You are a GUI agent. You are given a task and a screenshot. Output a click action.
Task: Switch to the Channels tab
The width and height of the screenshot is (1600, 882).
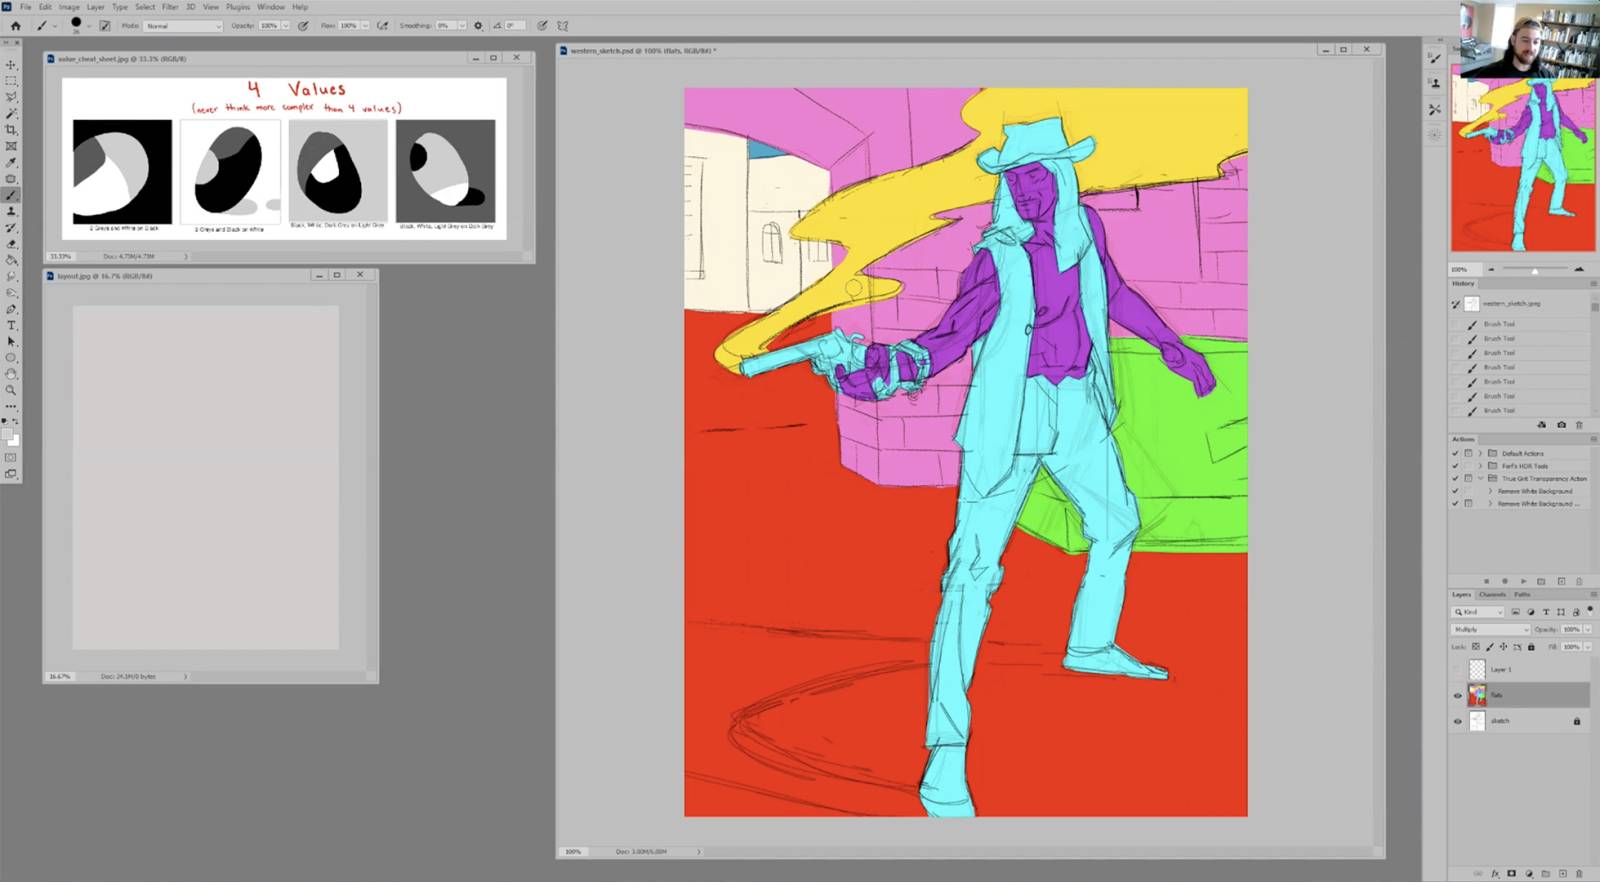(1492, 594)
